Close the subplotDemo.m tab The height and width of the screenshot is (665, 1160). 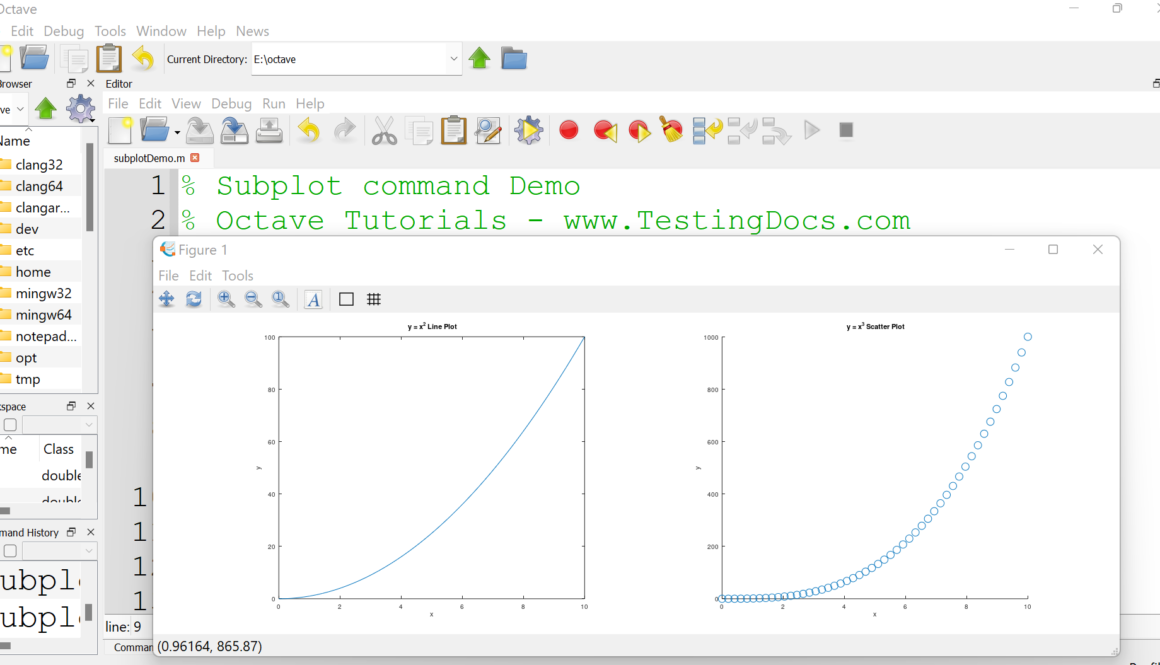pos(195,158)
